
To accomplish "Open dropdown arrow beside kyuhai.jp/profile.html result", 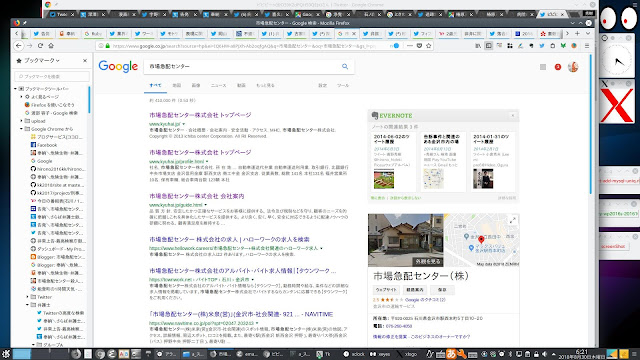I will pos(207,162).
